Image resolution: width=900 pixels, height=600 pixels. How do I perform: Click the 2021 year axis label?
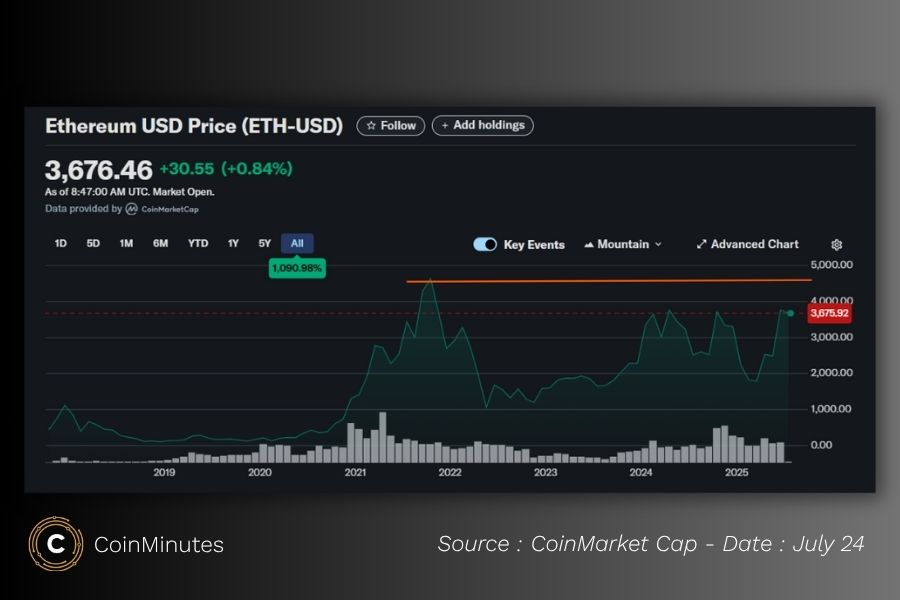(x=355, y=473)
